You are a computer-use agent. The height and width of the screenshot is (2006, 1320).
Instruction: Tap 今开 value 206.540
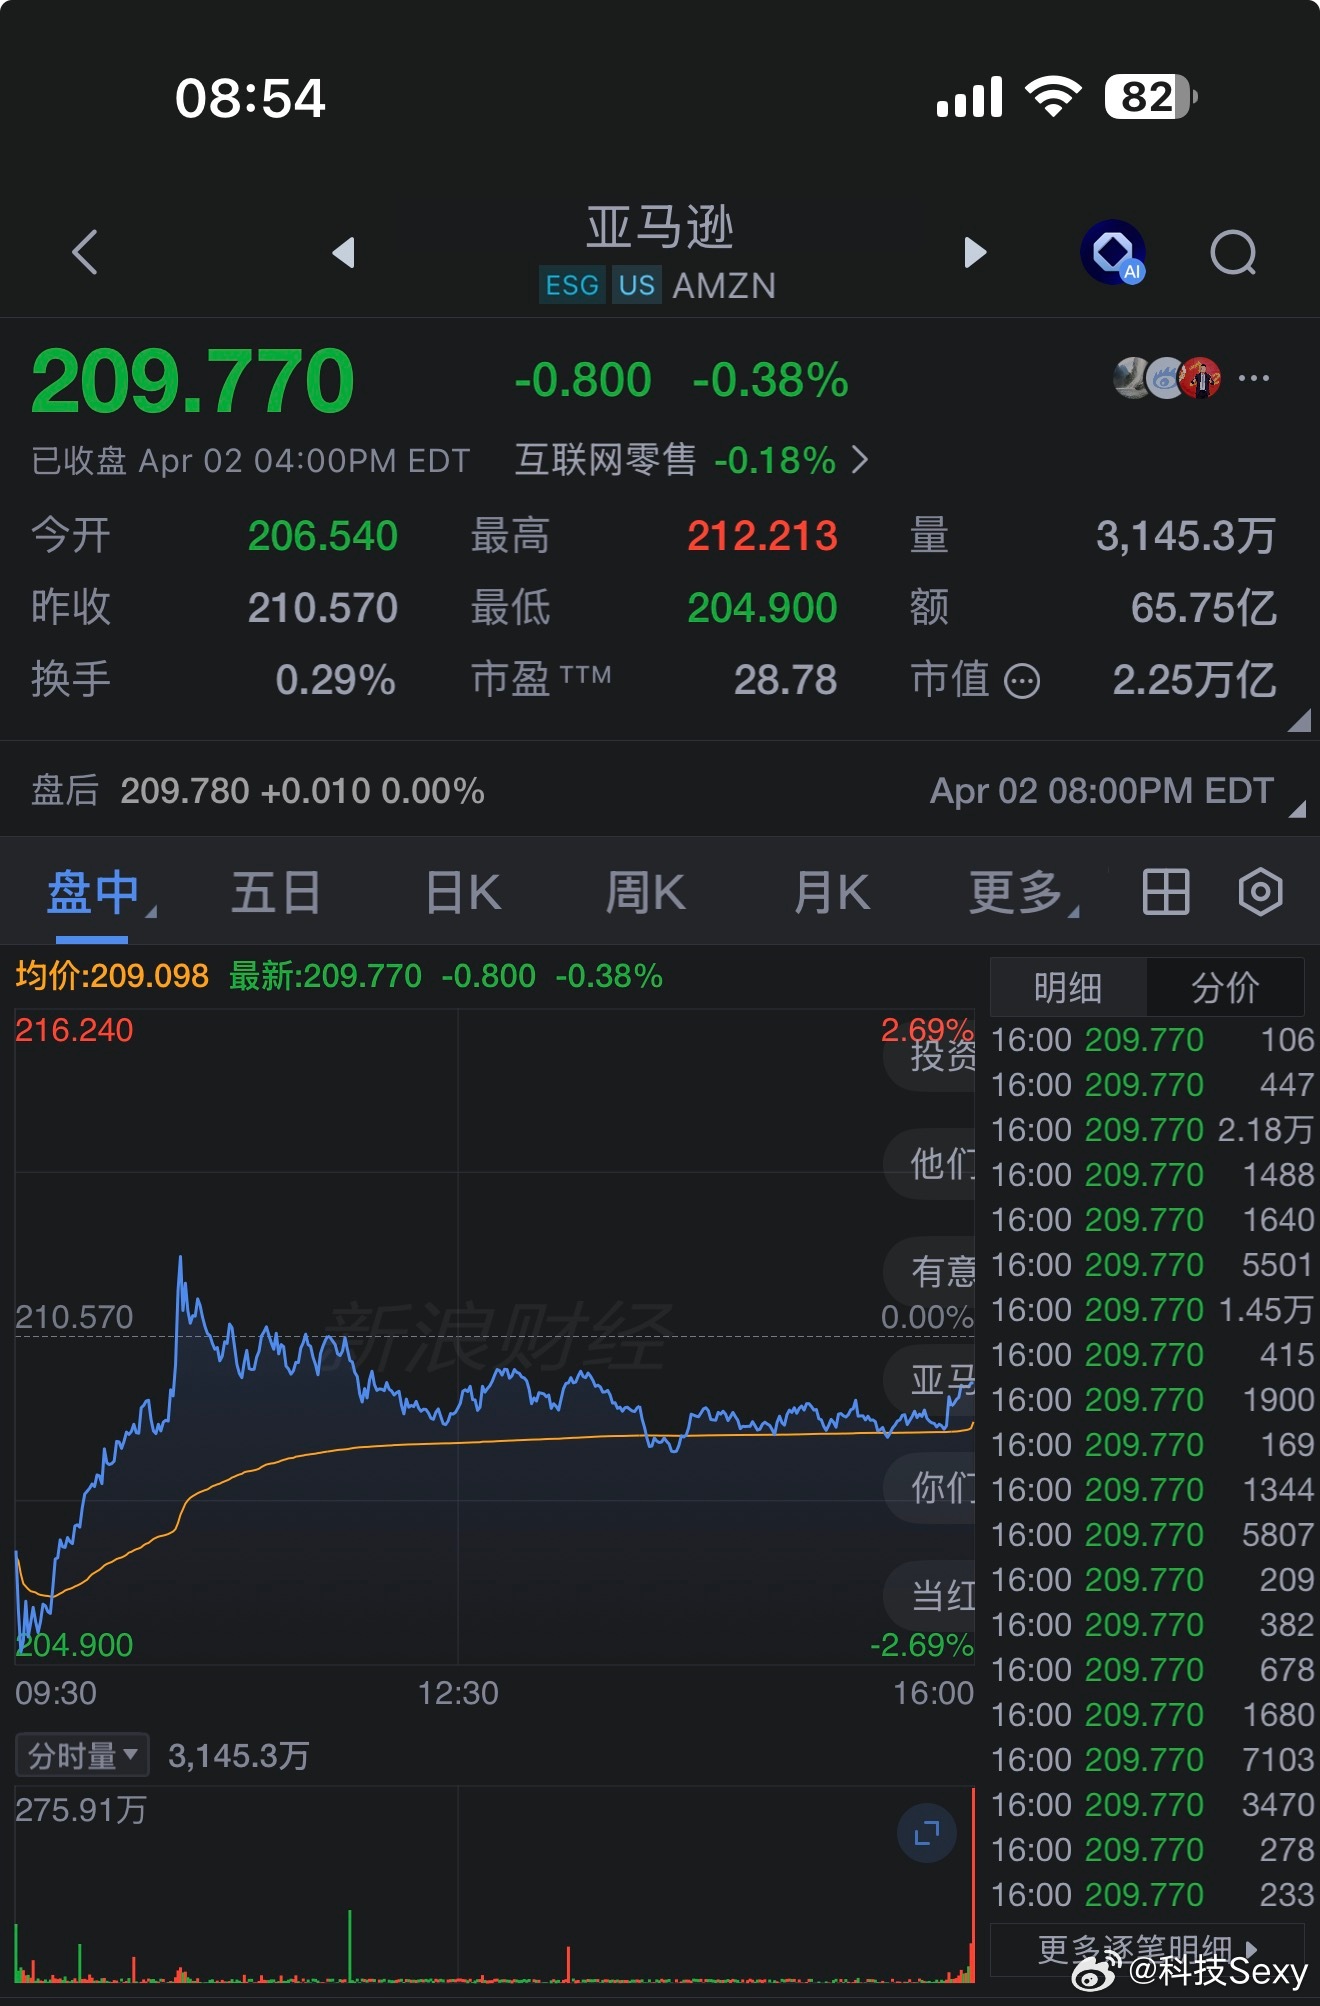pyautogui.click(x=323, y=536)
